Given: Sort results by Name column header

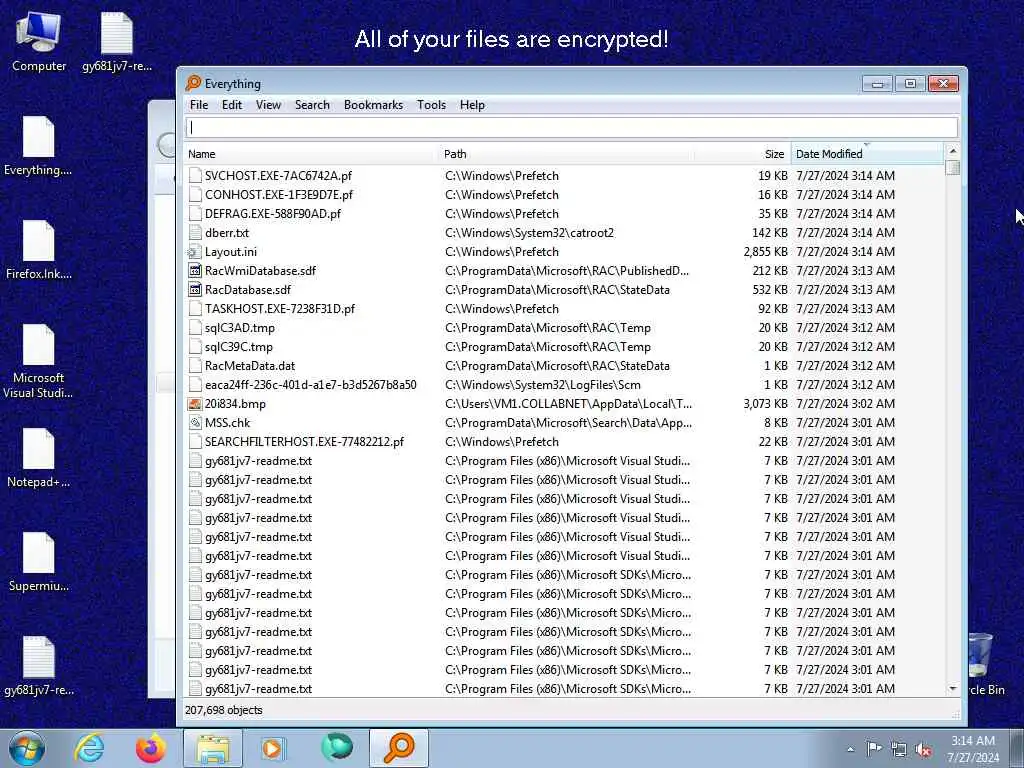Looking at the screenshot, I should [312, 154].
